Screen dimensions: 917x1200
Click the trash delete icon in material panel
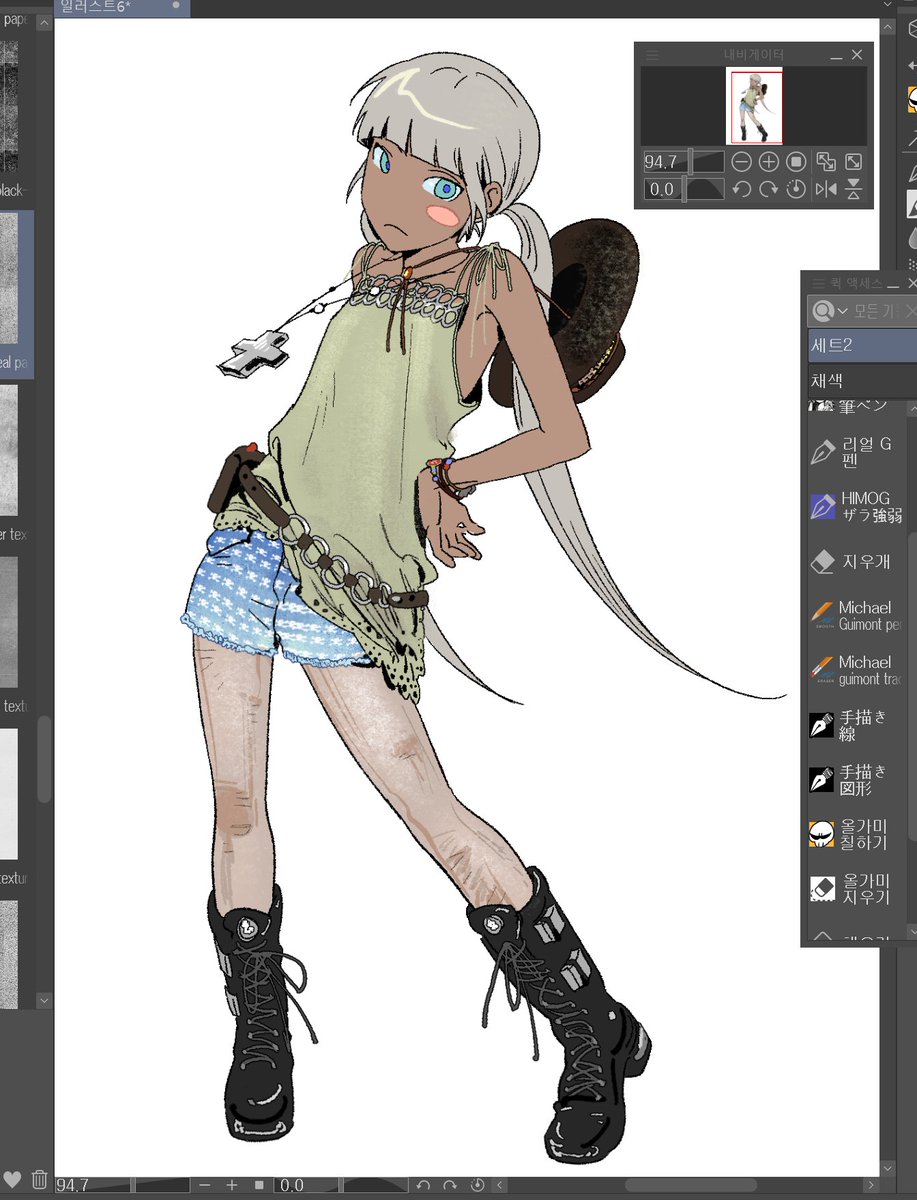pyautogui.click(x=39, y=1180)
